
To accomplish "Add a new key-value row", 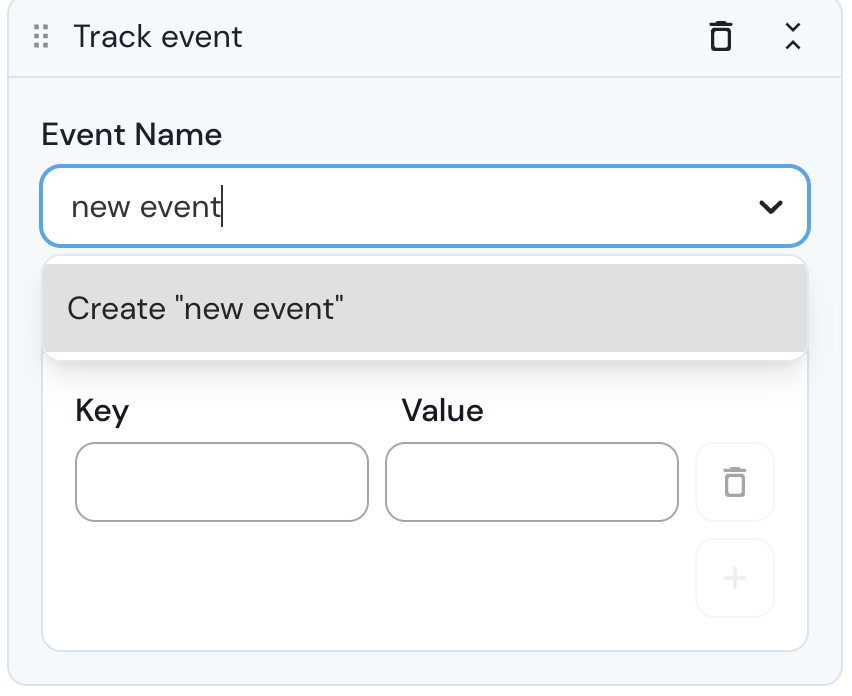I will point(735,578).
